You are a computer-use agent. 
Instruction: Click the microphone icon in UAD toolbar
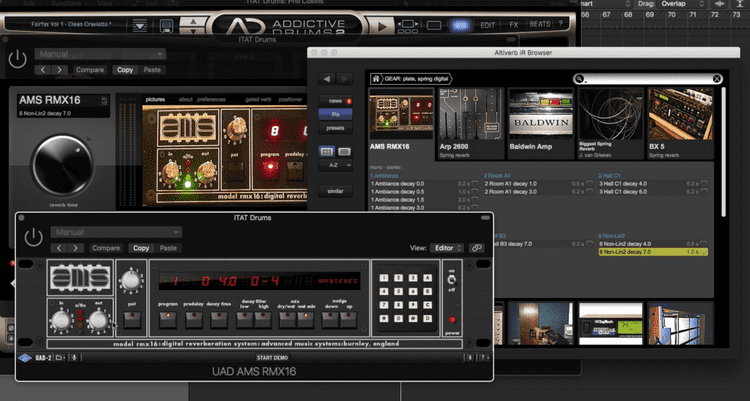tap(75, 357)
